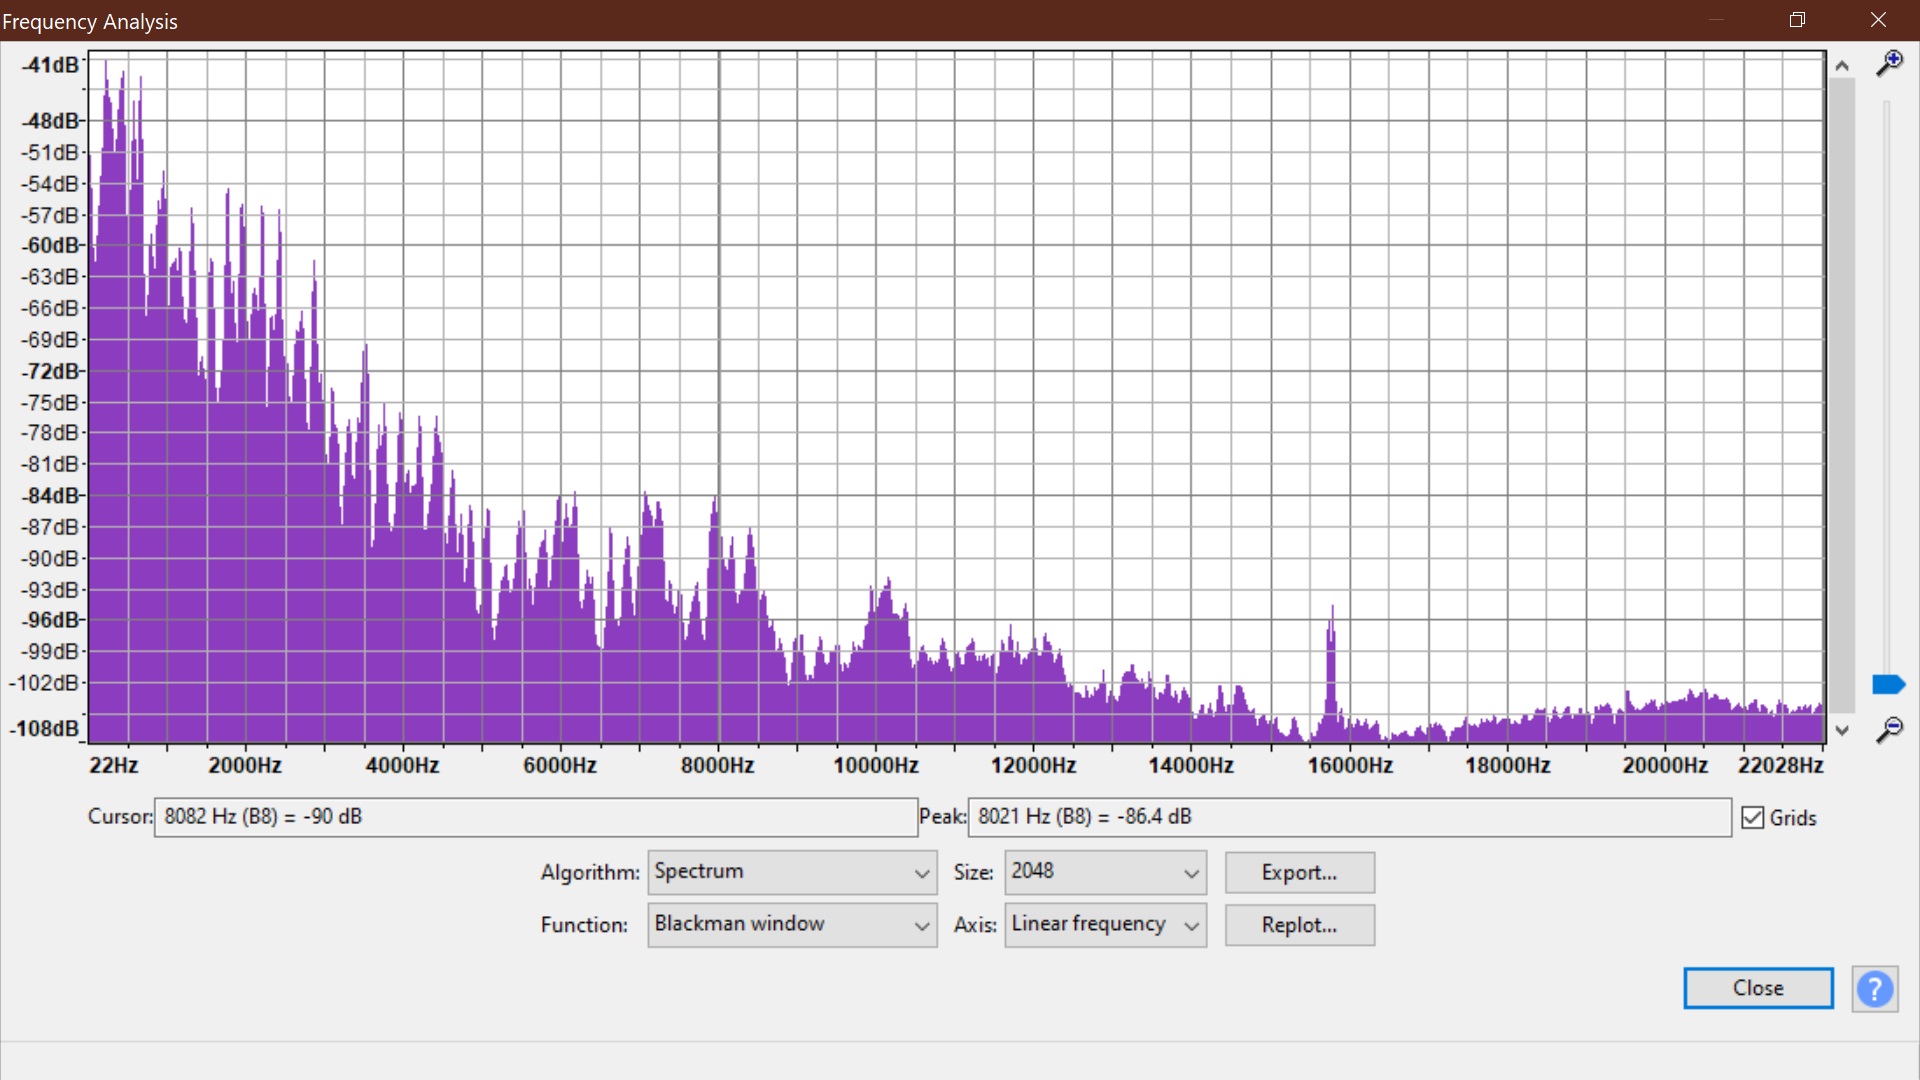1920x1080 pixels.
Task: Close the Frequency Analysis window with X
Action: pos(1878,20)
